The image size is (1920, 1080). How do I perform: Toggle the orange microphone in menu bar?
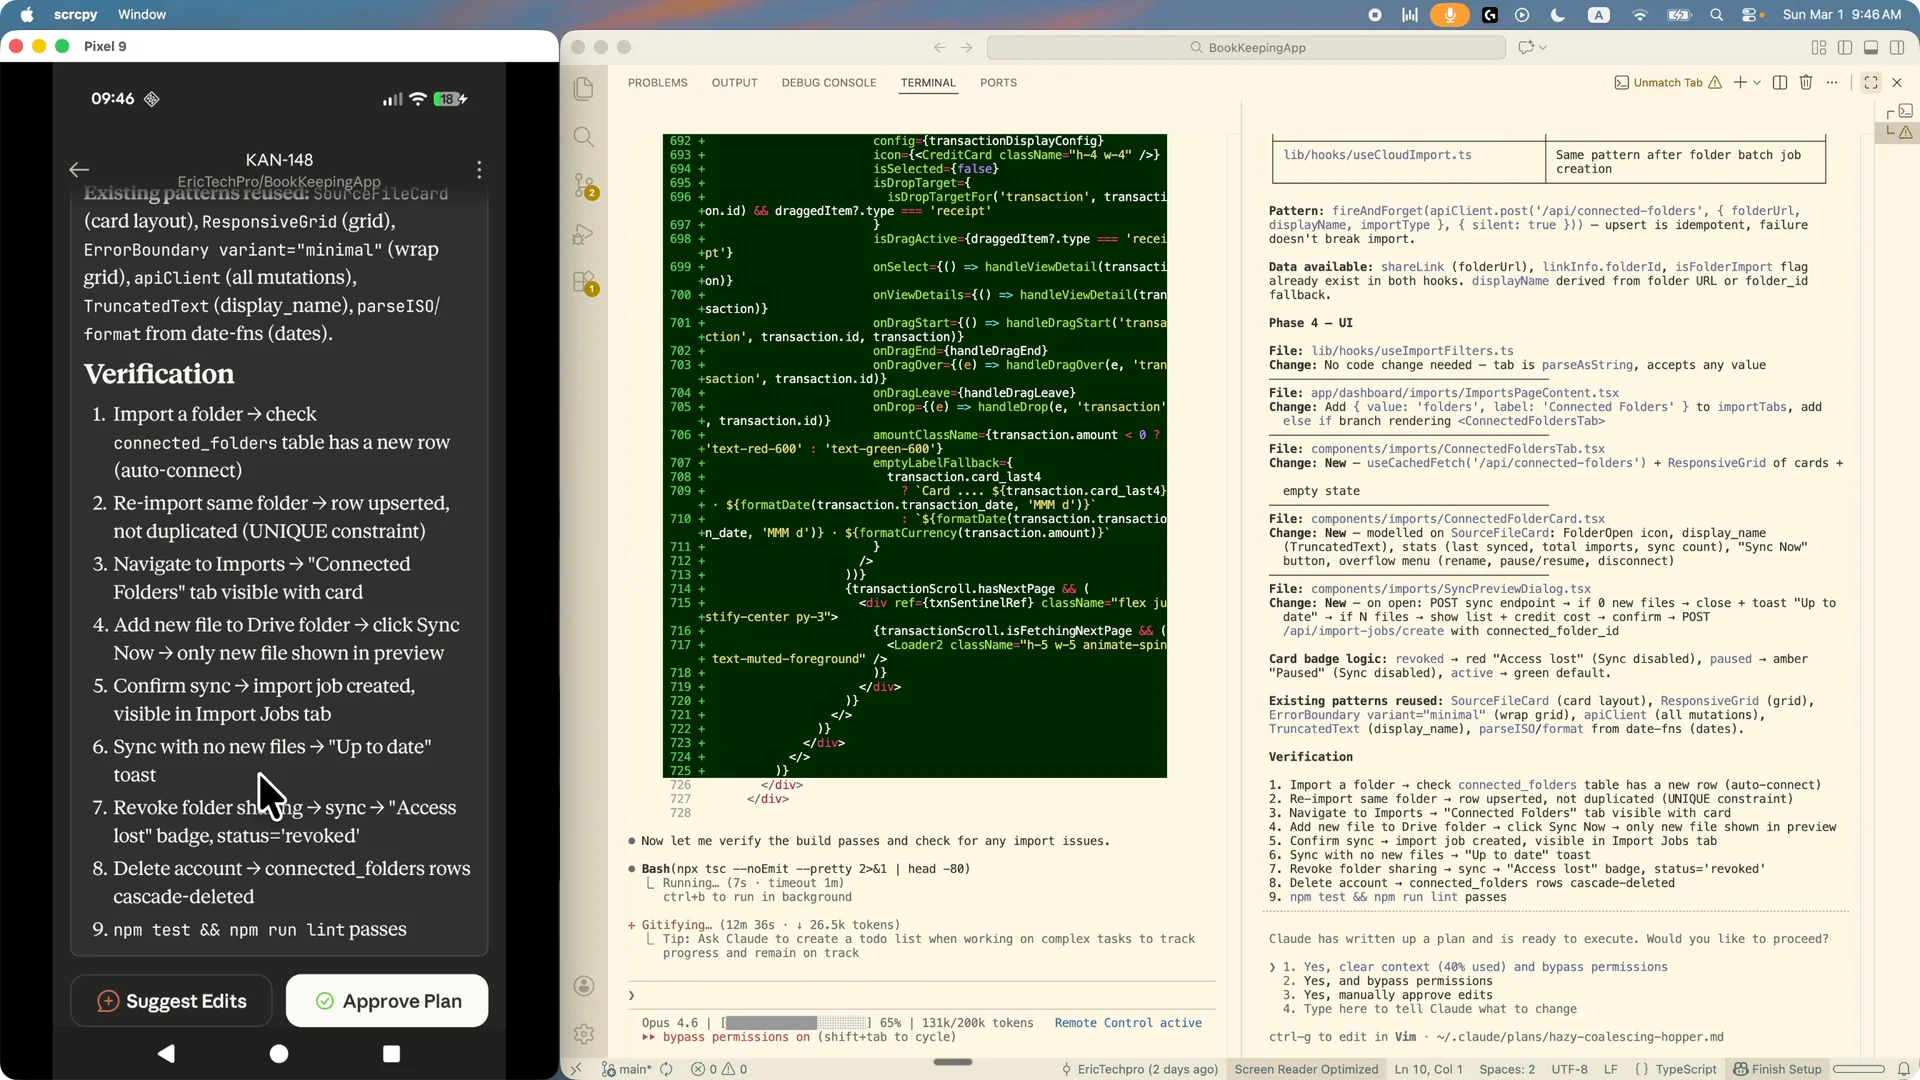pyautogui.click(x=1449, y=15)
